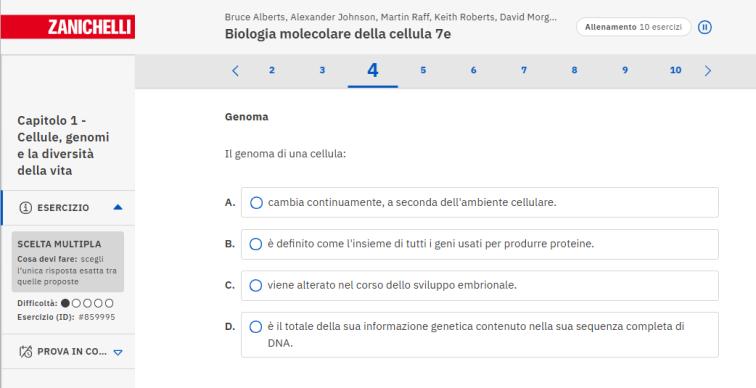Screen dimensions: 756x388
Task: Pause the training session with the pause icon
Action: 704,27
